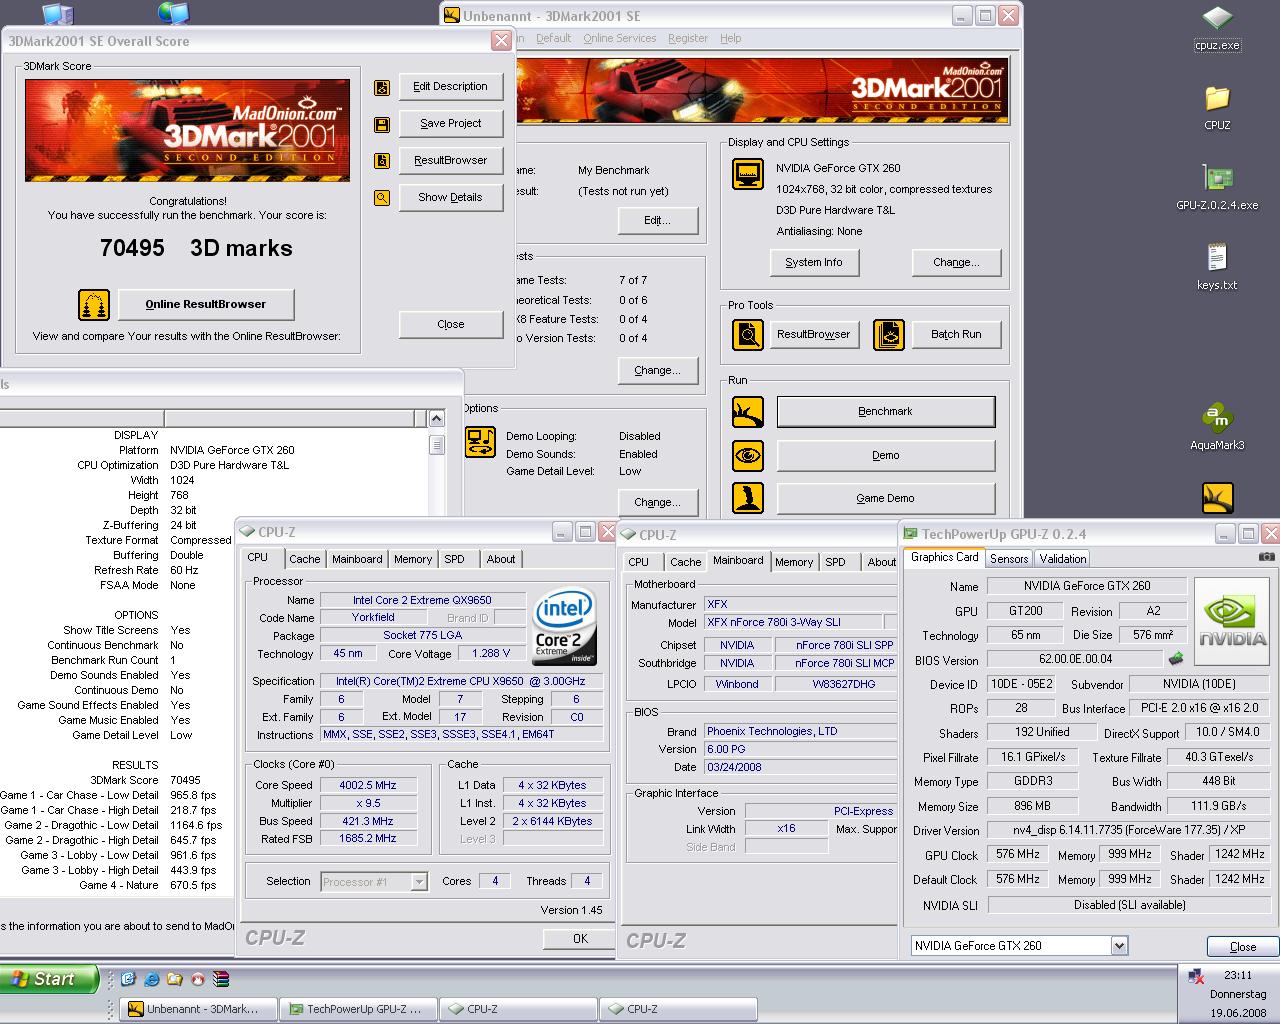Click the BIOS save chip icon in GPU-Z

(x=1176, y=659)
